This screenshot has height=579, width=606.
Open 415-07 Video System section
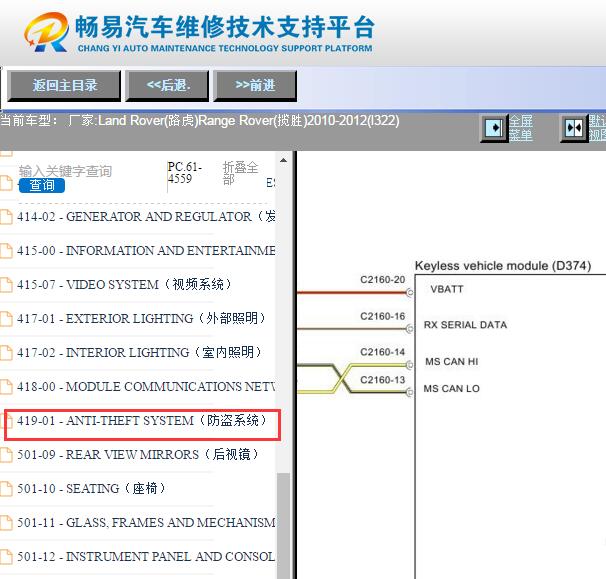pyautogui.click(x=124, y=284)
